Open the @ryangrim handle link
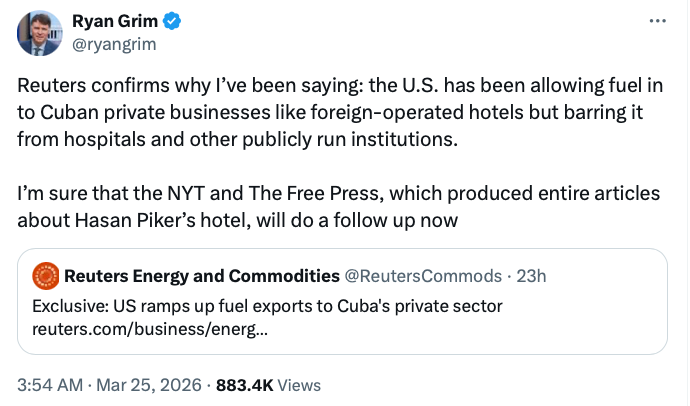This screenshot has width=690, height=406. [113, 44]
